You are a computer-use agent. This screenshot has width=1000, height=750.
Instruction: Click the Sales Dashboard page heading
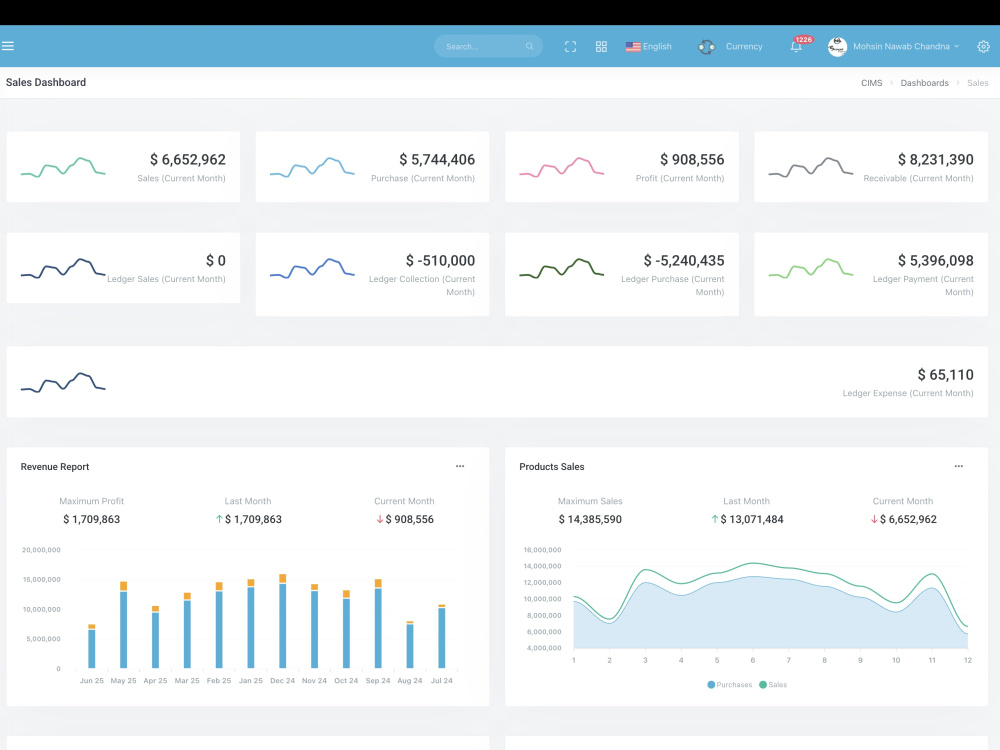(x=46, y=82)
